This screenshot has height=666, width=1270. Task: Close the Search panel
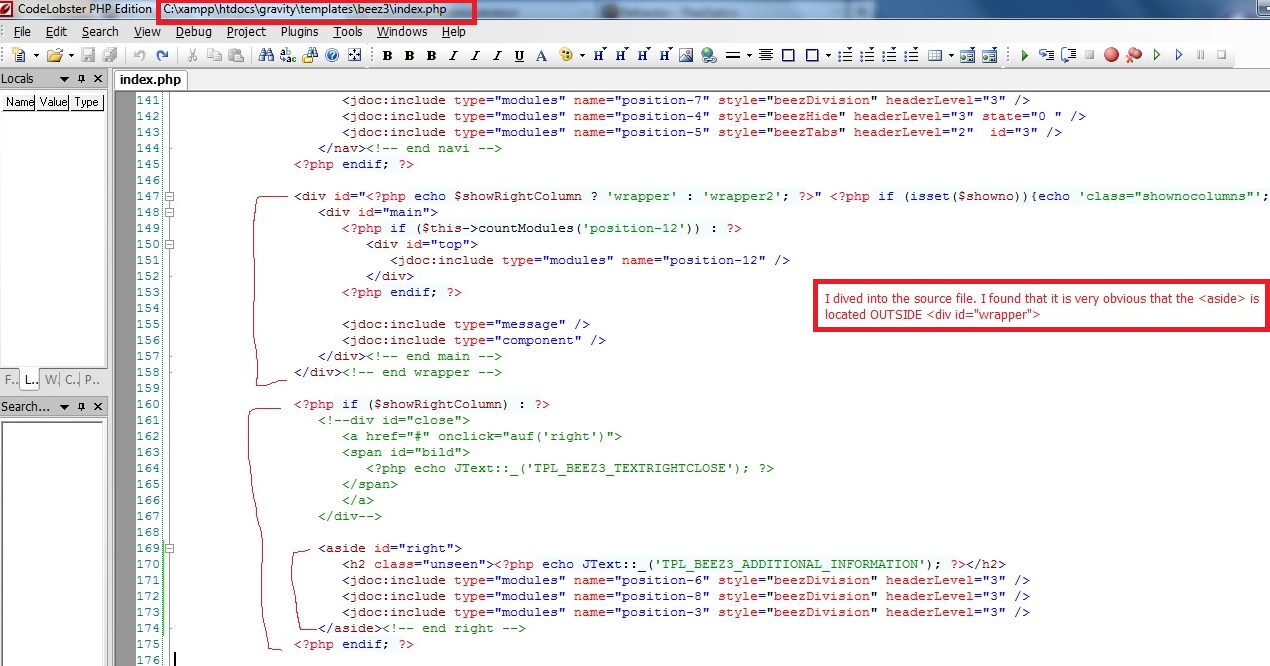coord(98,407)
